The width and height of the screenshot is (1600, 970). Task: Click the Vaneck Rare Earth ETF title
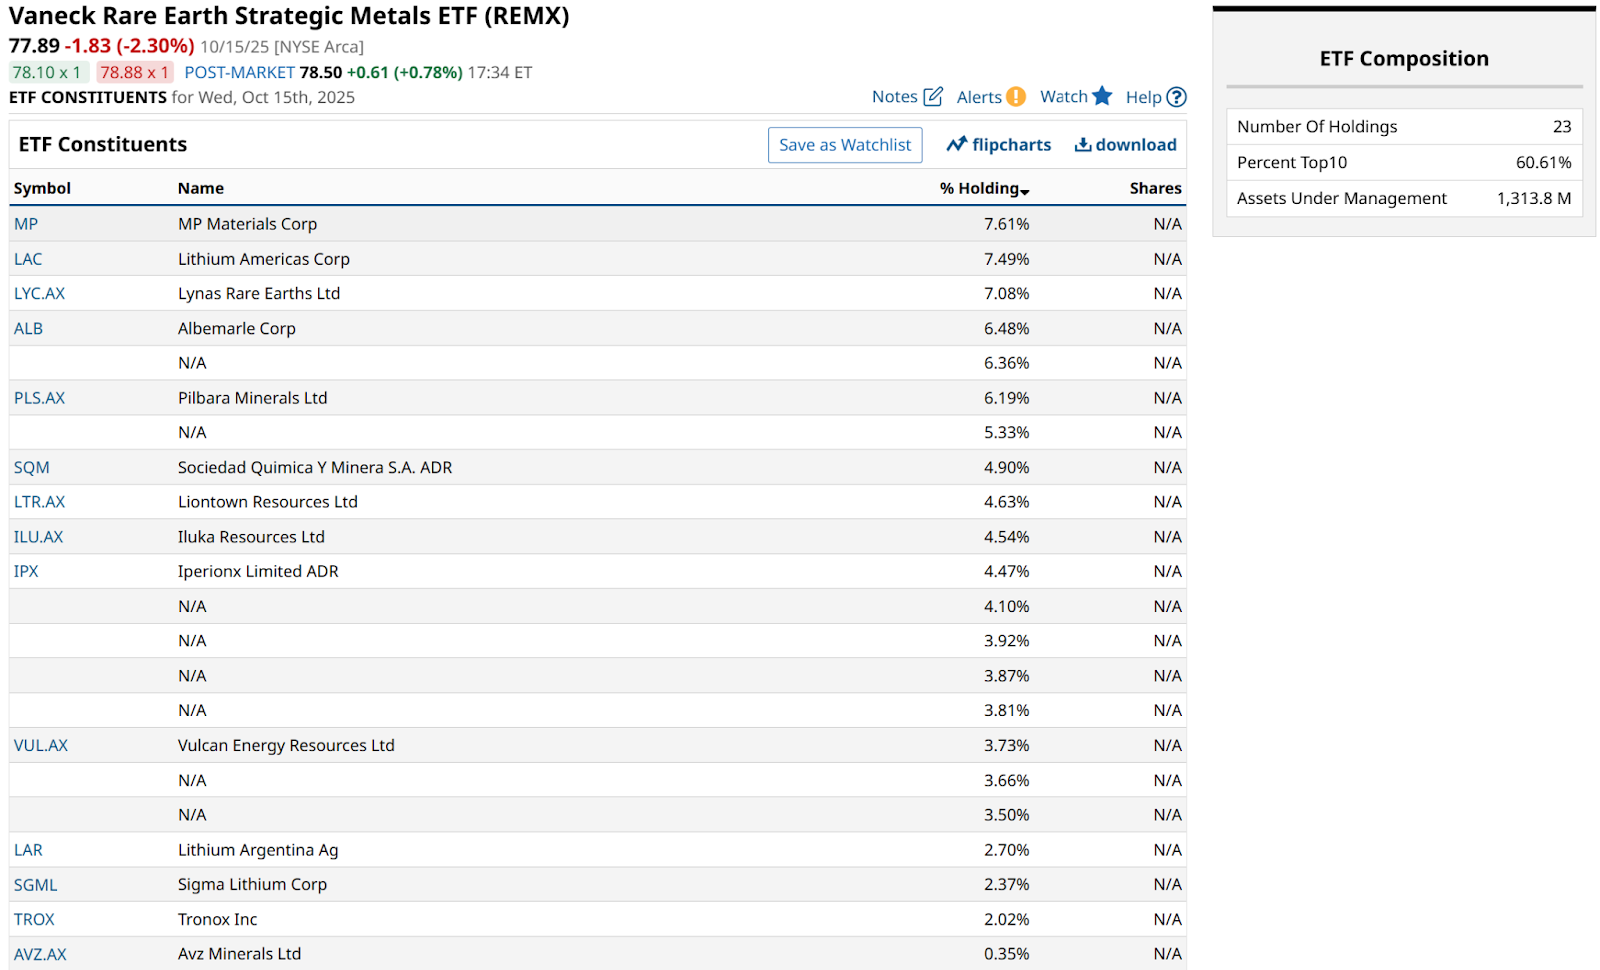click(x=289, y=16)
